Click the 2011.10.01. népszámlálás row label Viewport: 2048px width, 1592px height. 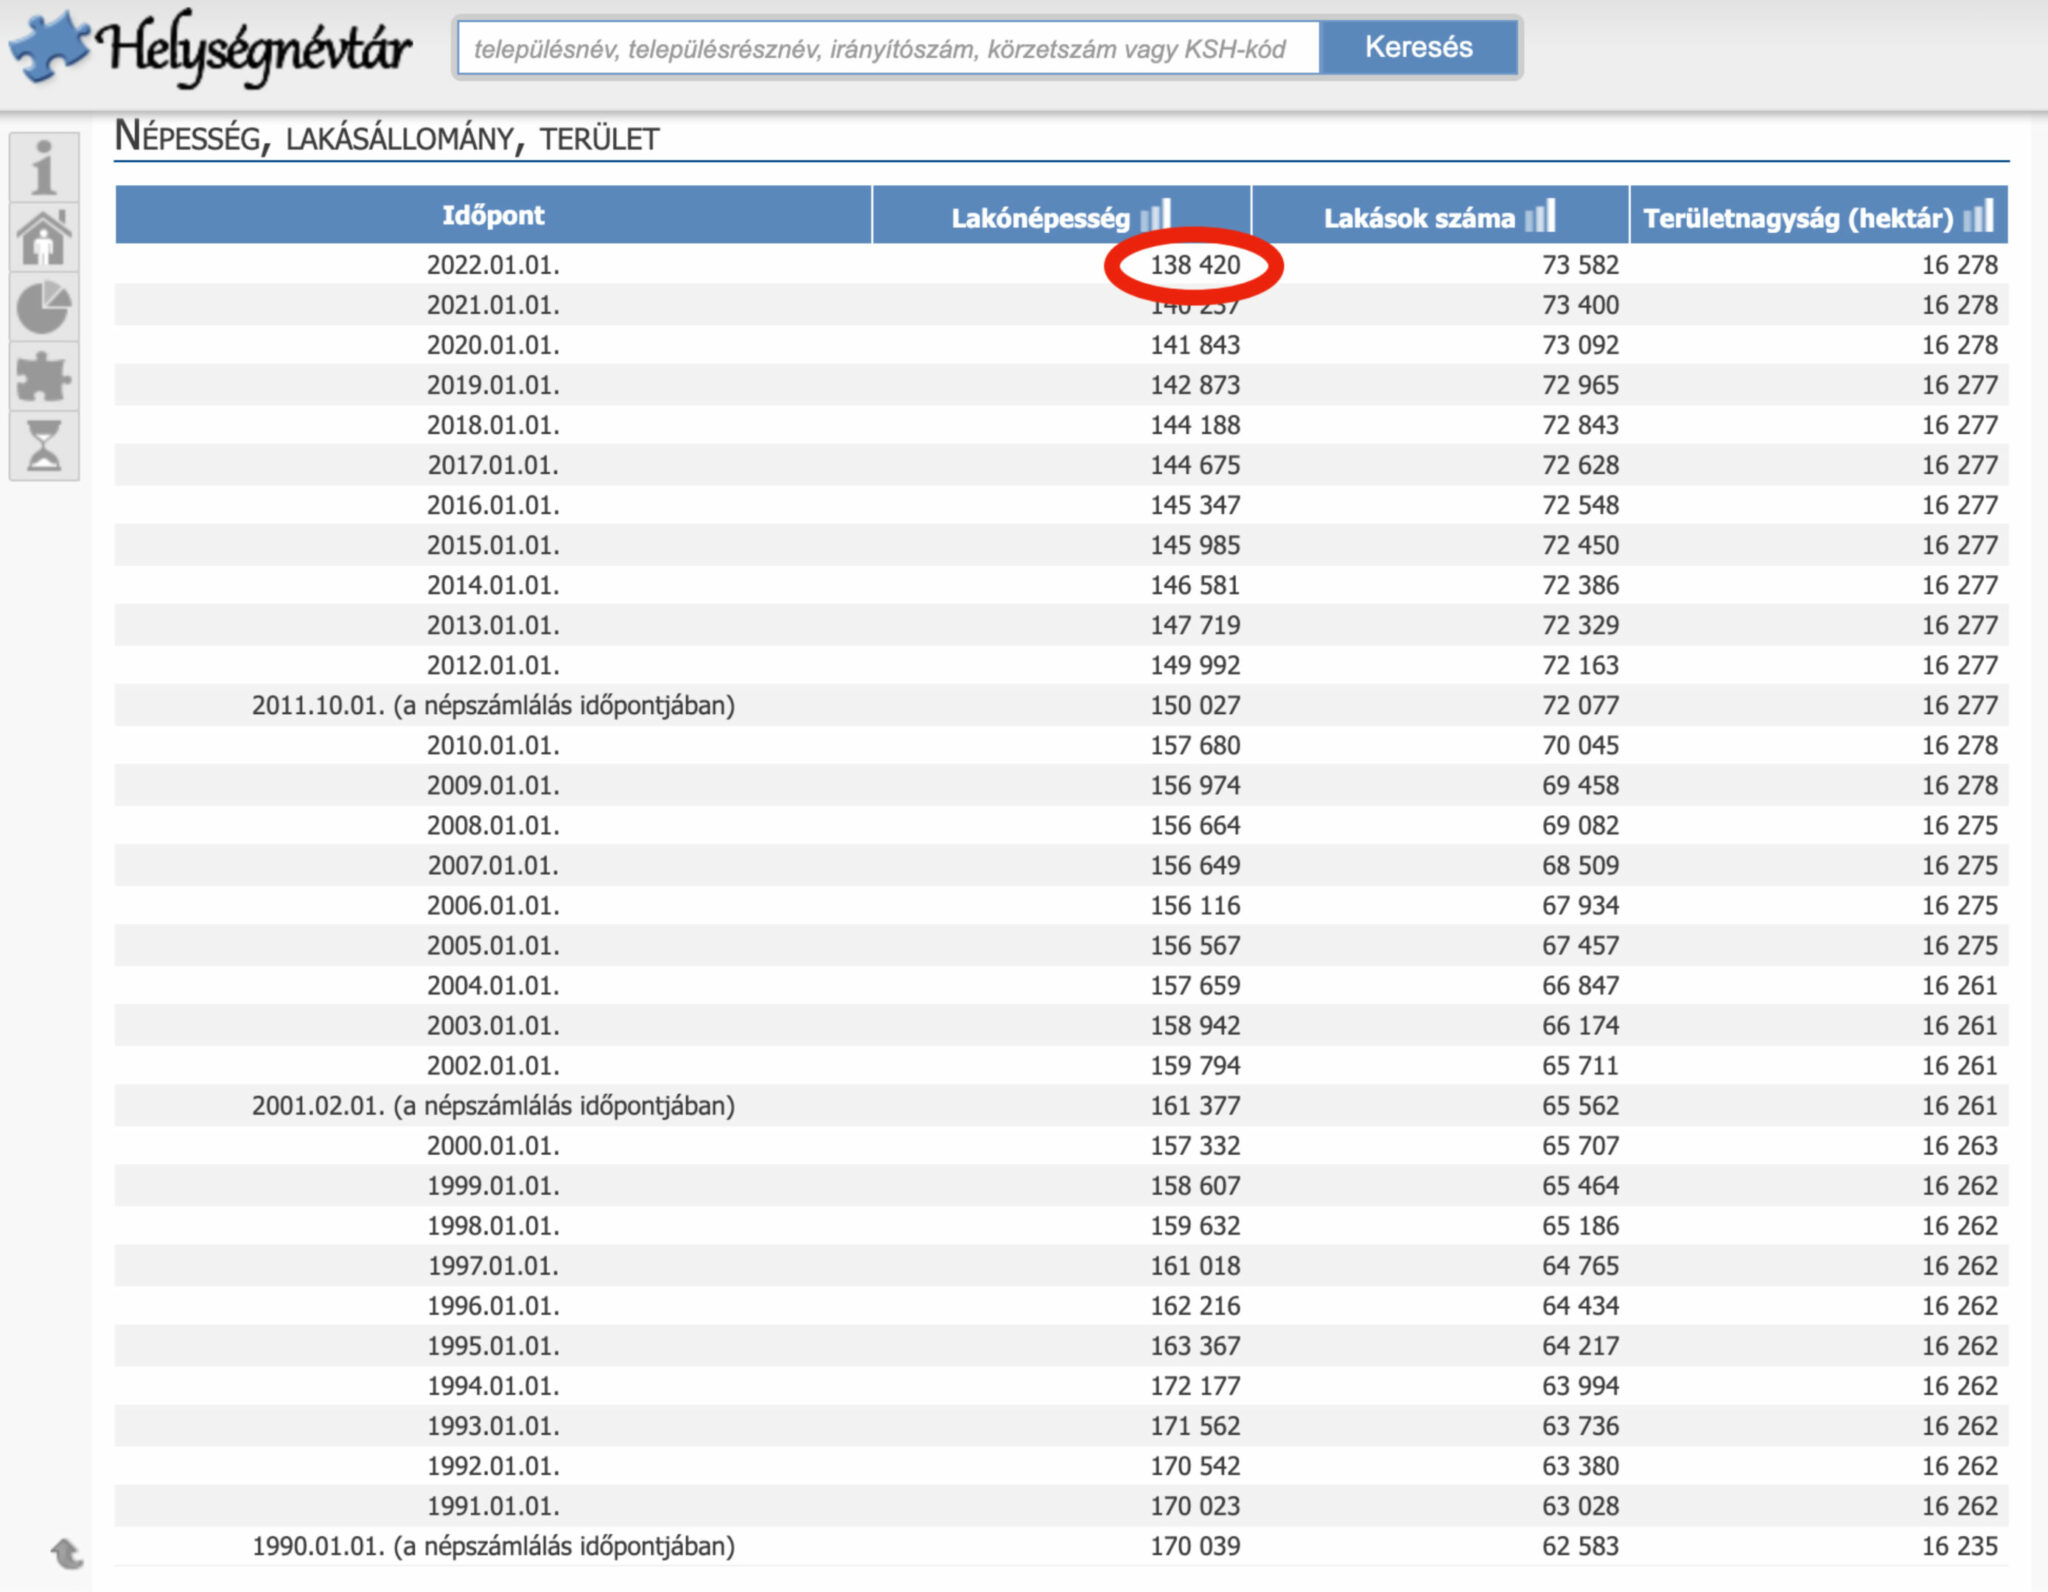[493, 705]
